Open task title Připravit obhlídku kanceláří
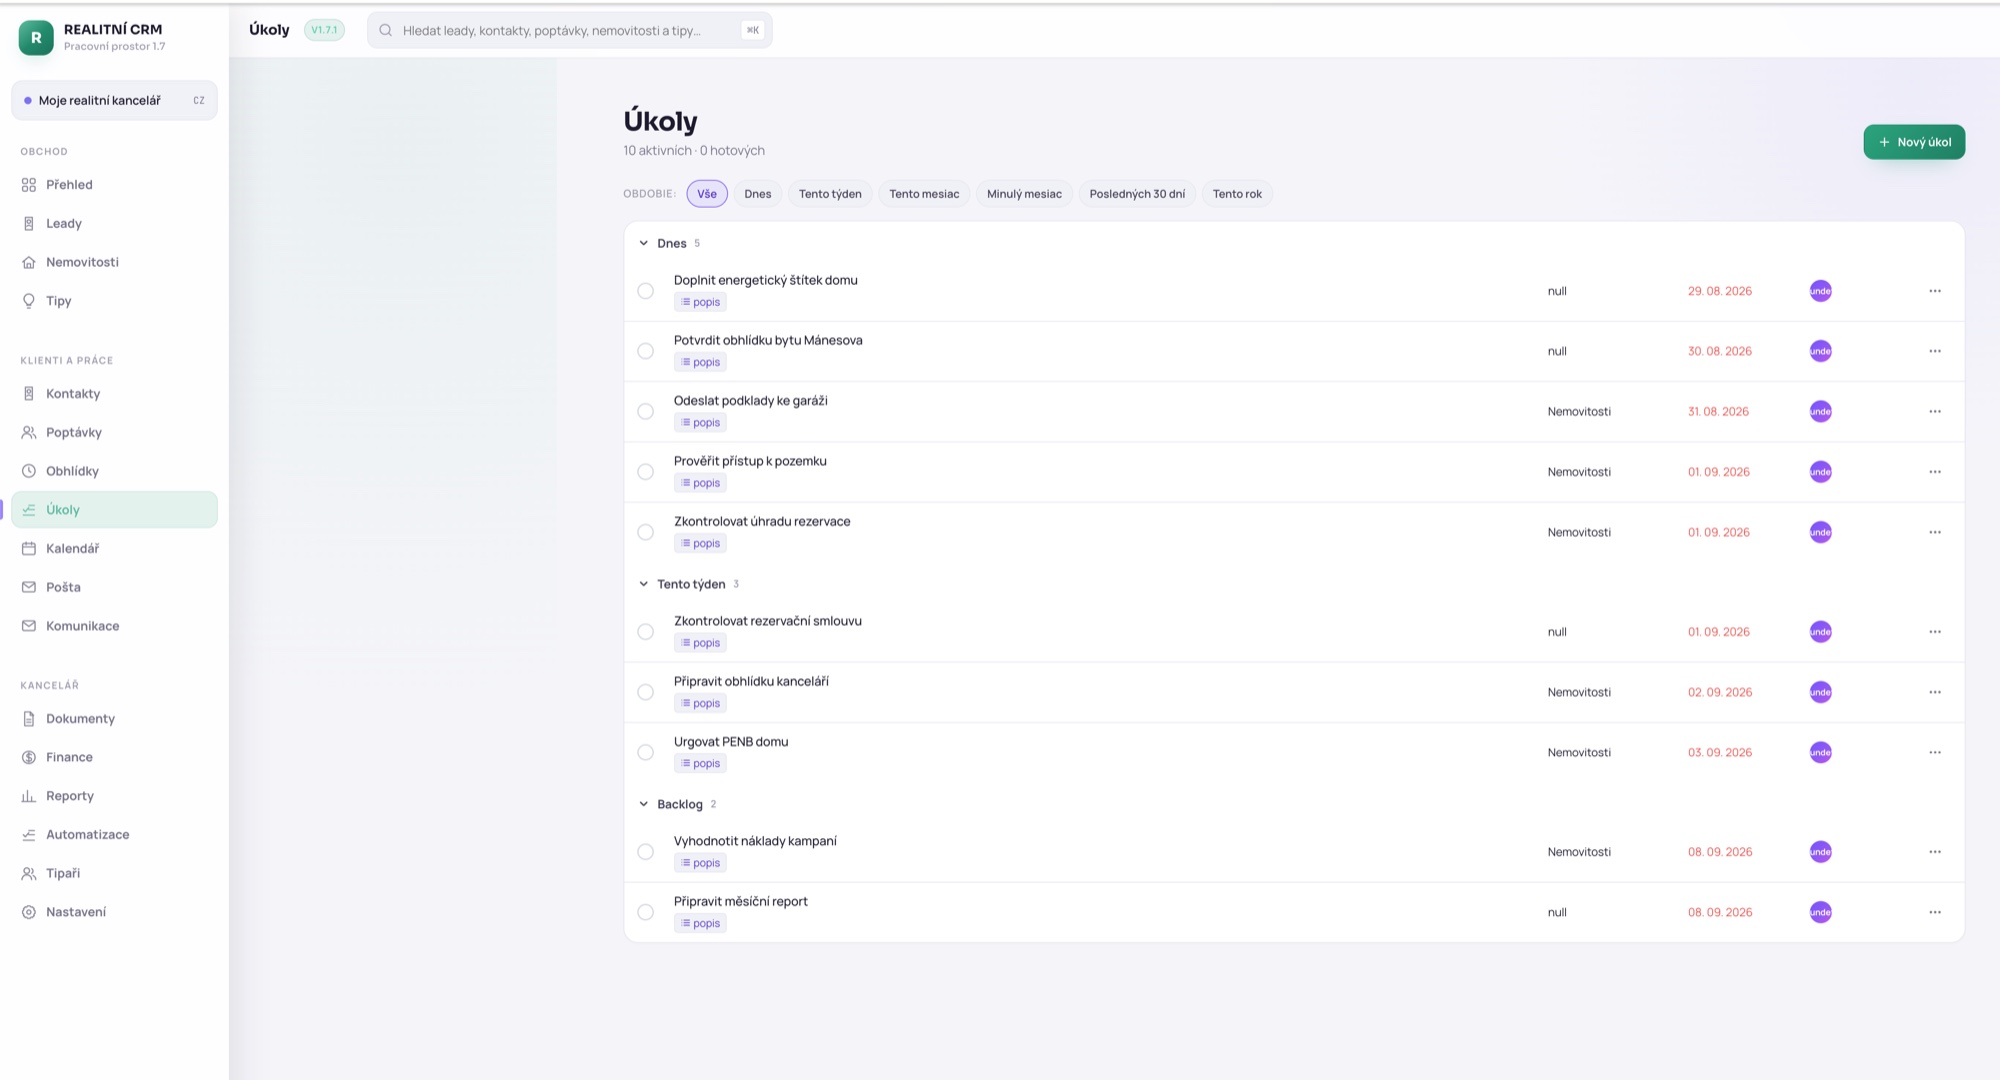This screenshot has height=1080, width=2000. [x=751, y=681]
